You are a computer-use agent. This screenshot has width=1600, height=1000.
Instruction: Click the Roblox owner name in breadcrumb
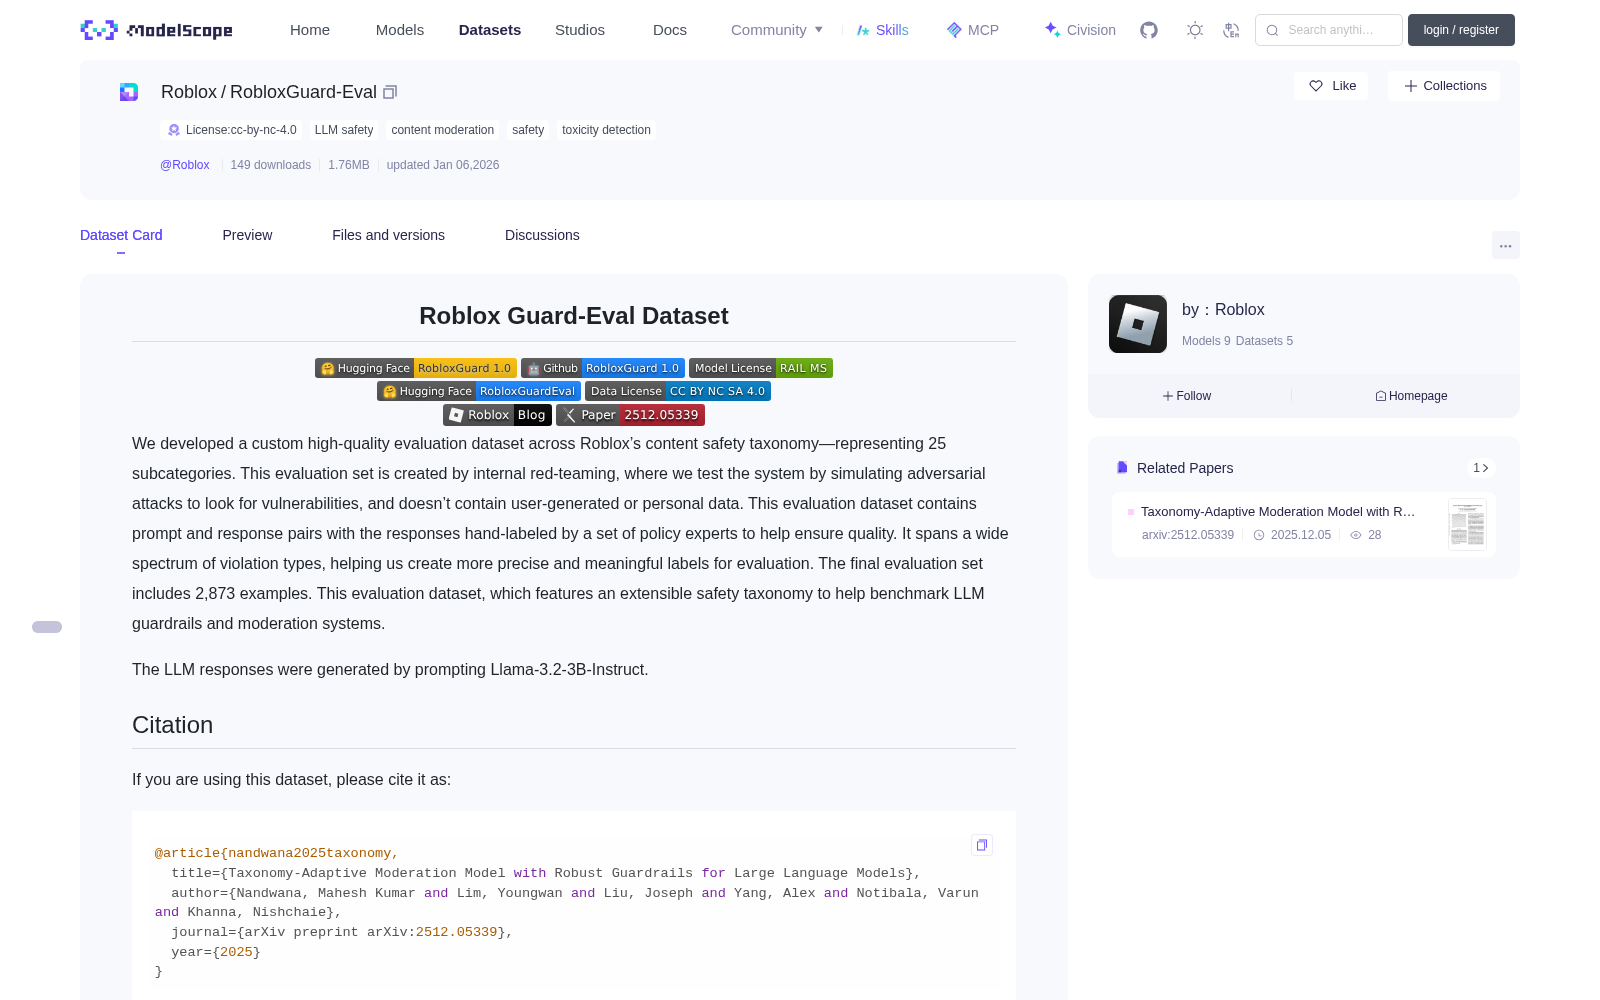(189, 92)
